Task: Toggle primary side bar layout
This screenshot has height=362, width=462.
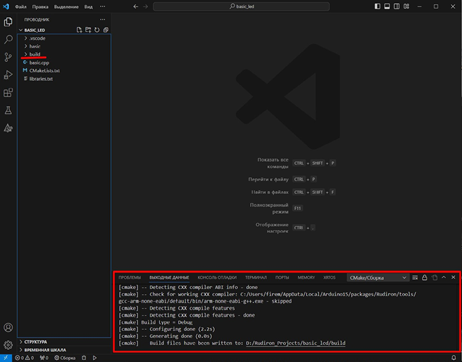Action: (x=377, y=6)
